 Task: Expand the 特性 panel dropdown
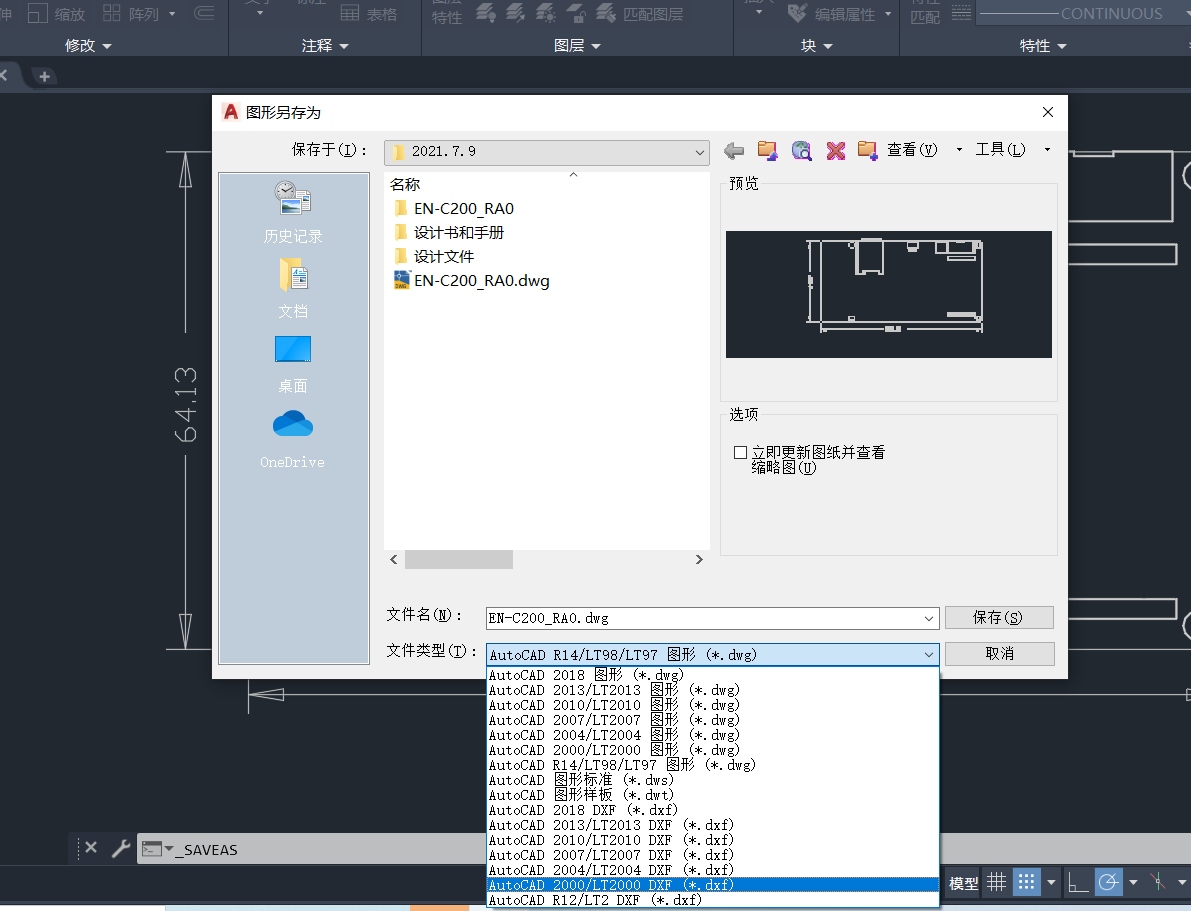tap(1043, 46)
